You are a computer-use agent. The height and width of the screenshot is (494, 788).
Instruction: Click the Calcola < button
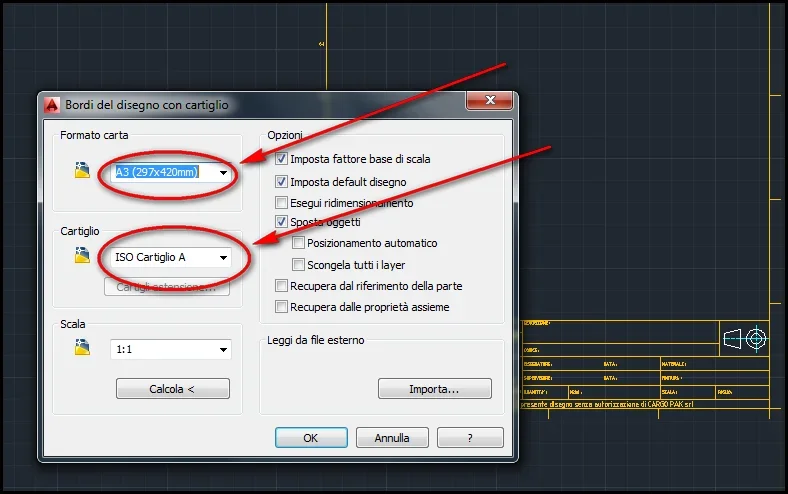(x=172, y=389)
